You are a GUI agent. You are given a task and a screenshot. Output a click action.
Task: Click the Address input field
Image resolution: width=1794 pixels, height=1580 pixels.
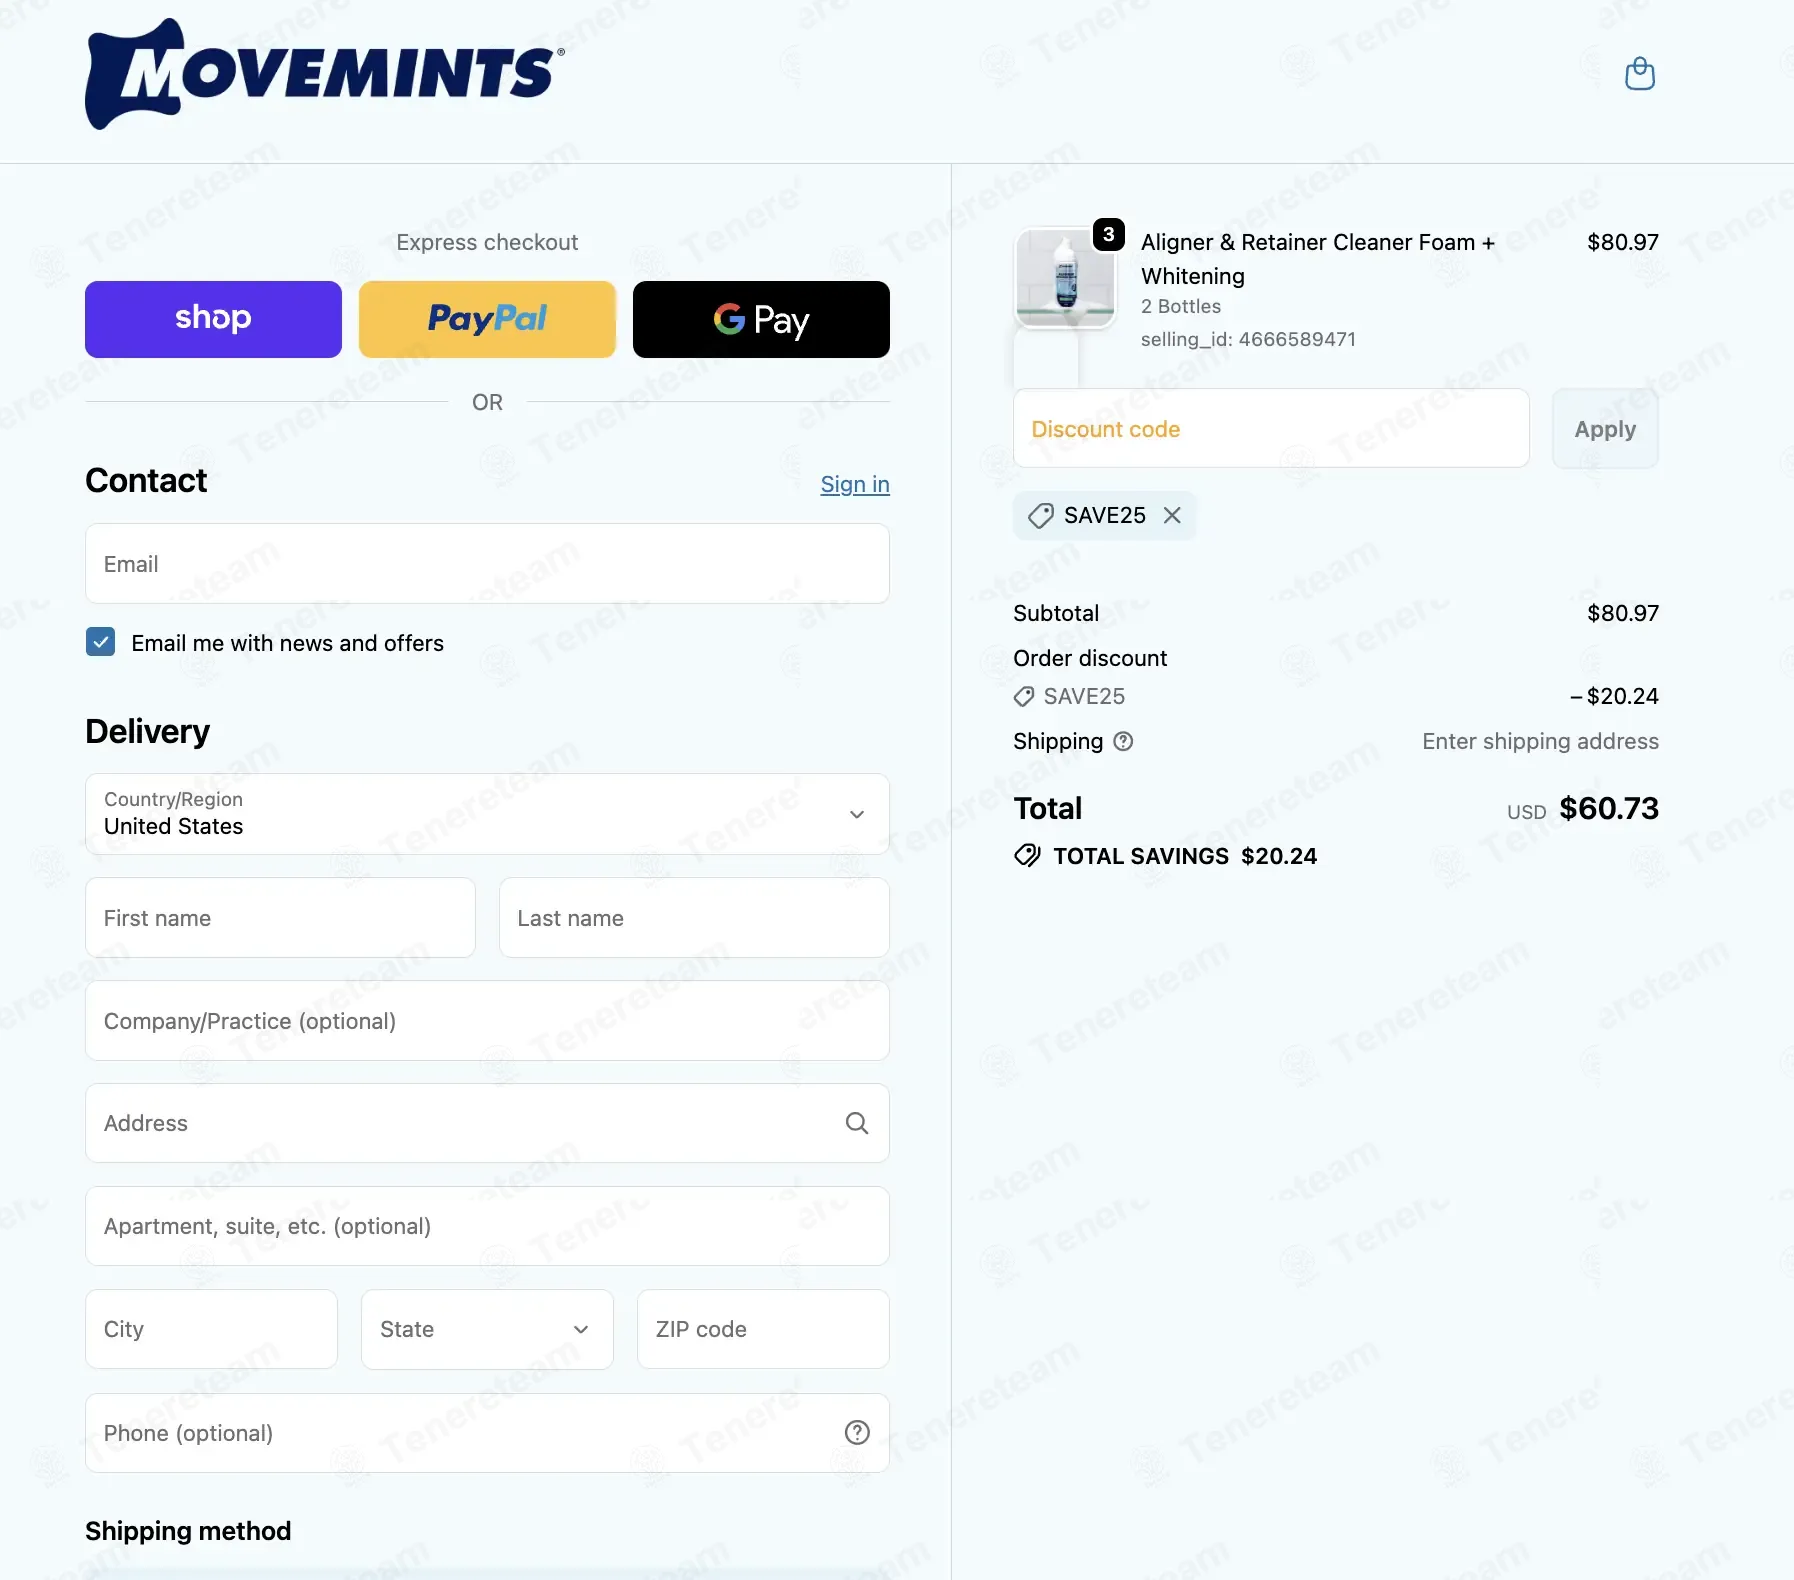tap(487, 1123)
